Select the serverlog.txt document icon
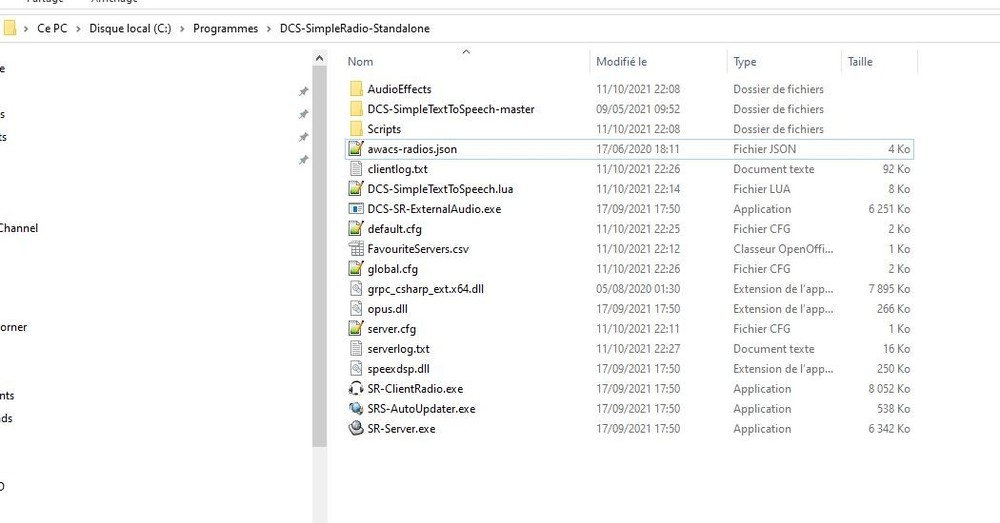The height and width of the screenshot is (523, 1000). [356, 349]
